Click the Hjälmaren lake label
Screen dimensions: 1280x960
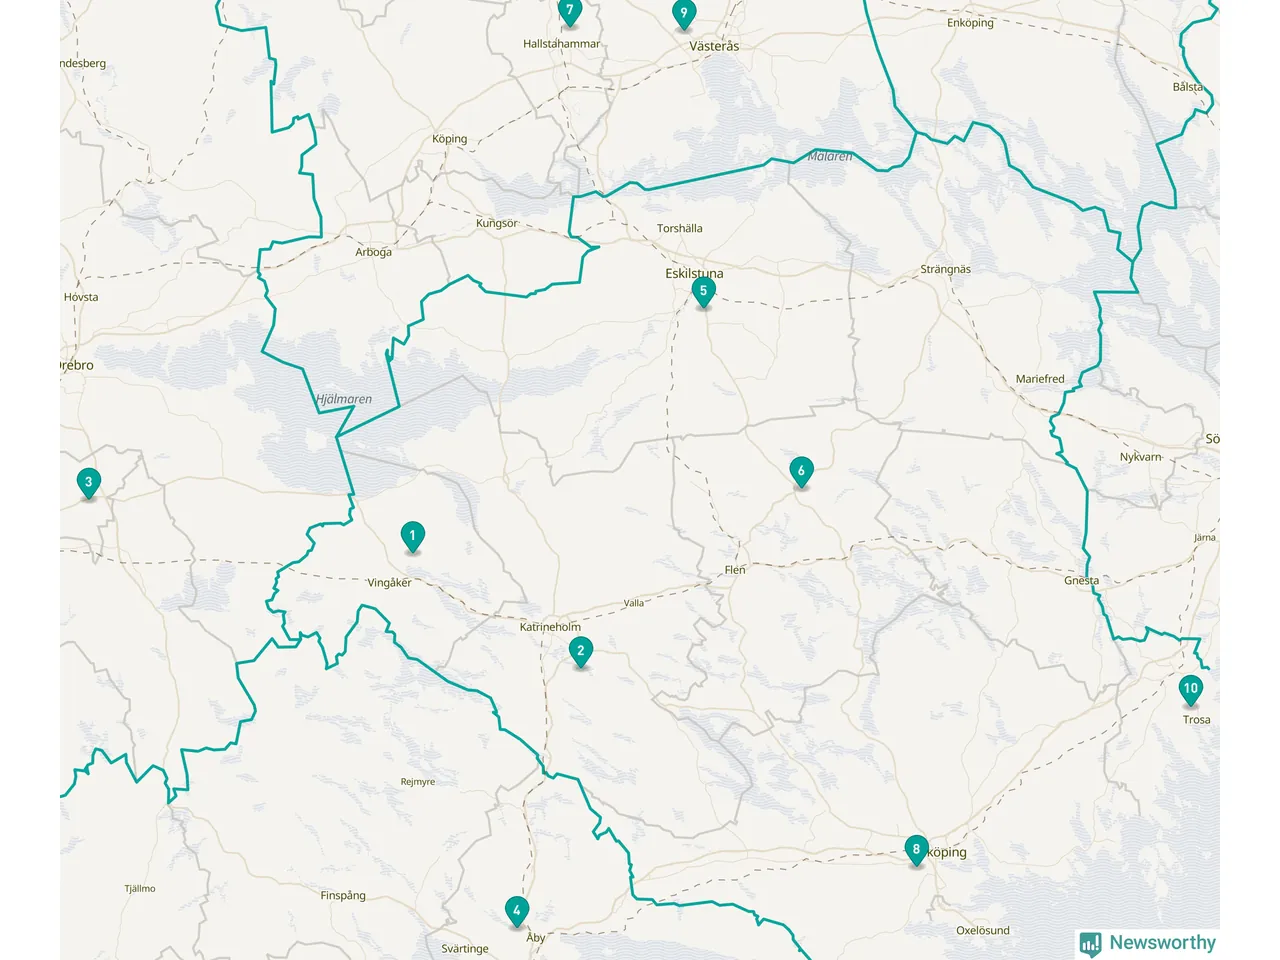[x=344, y=399]
